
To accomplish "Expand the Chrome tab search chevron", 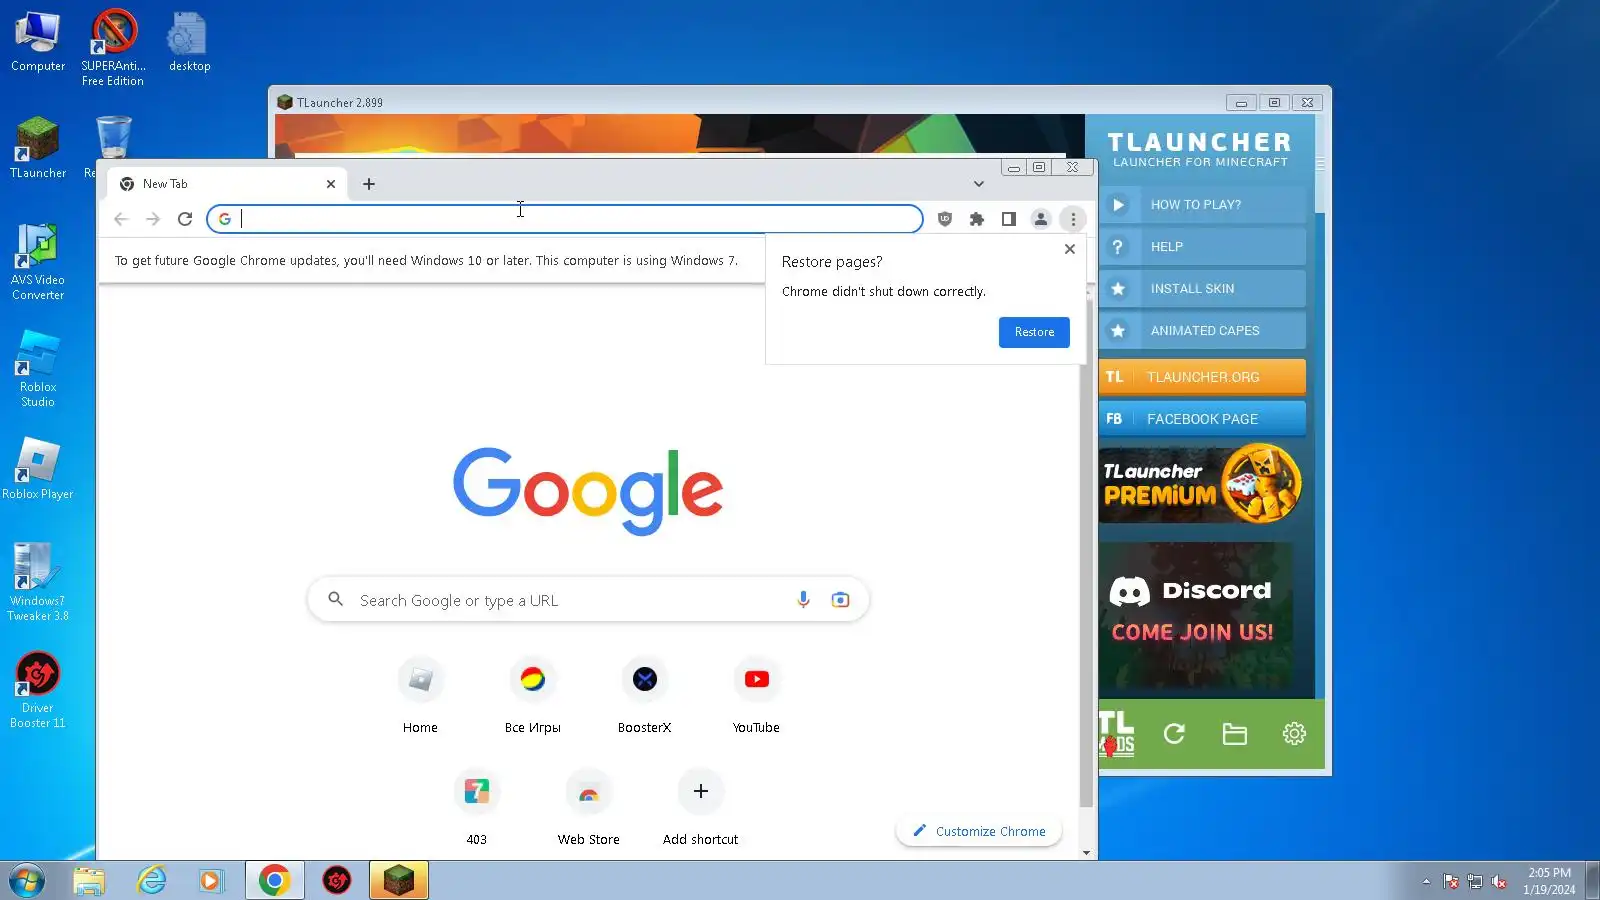I will coord(979,184).
